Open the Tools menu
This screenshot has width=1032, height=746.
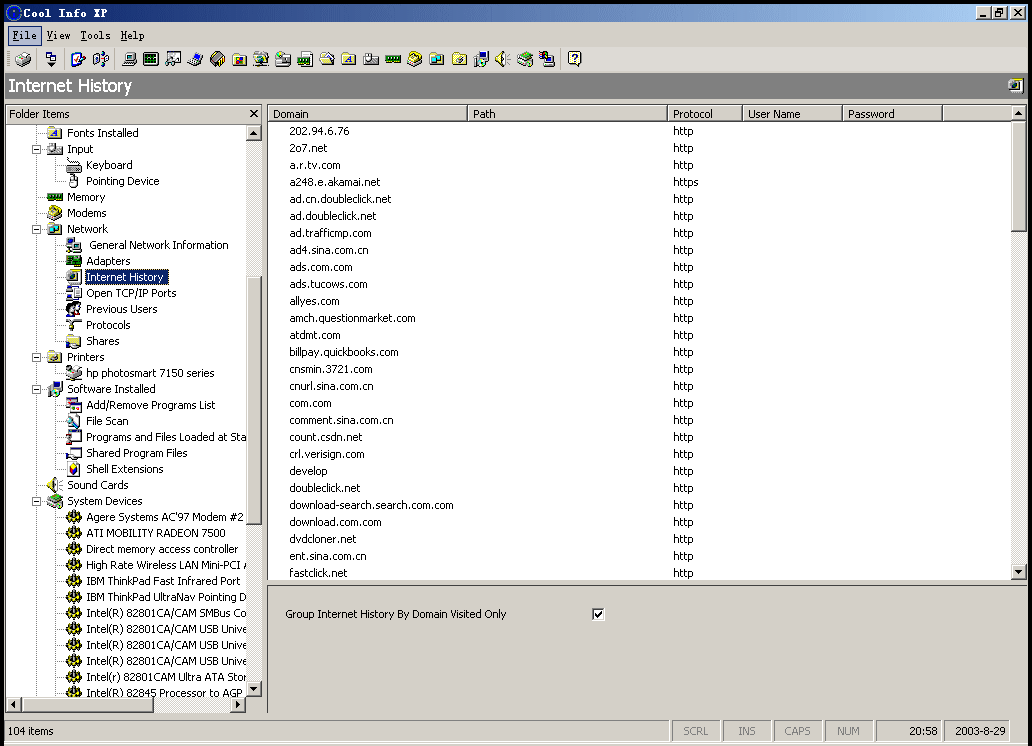[x=95, y=36]
